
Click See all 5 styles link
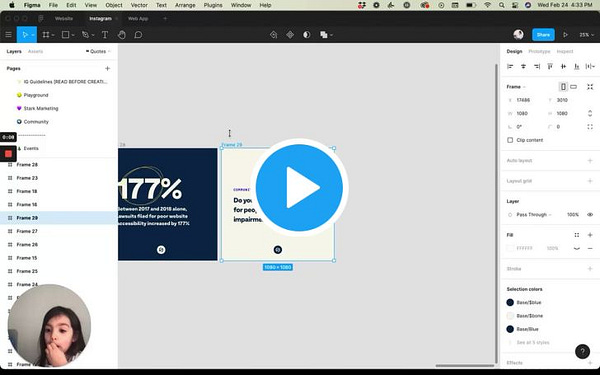(533, 342)
